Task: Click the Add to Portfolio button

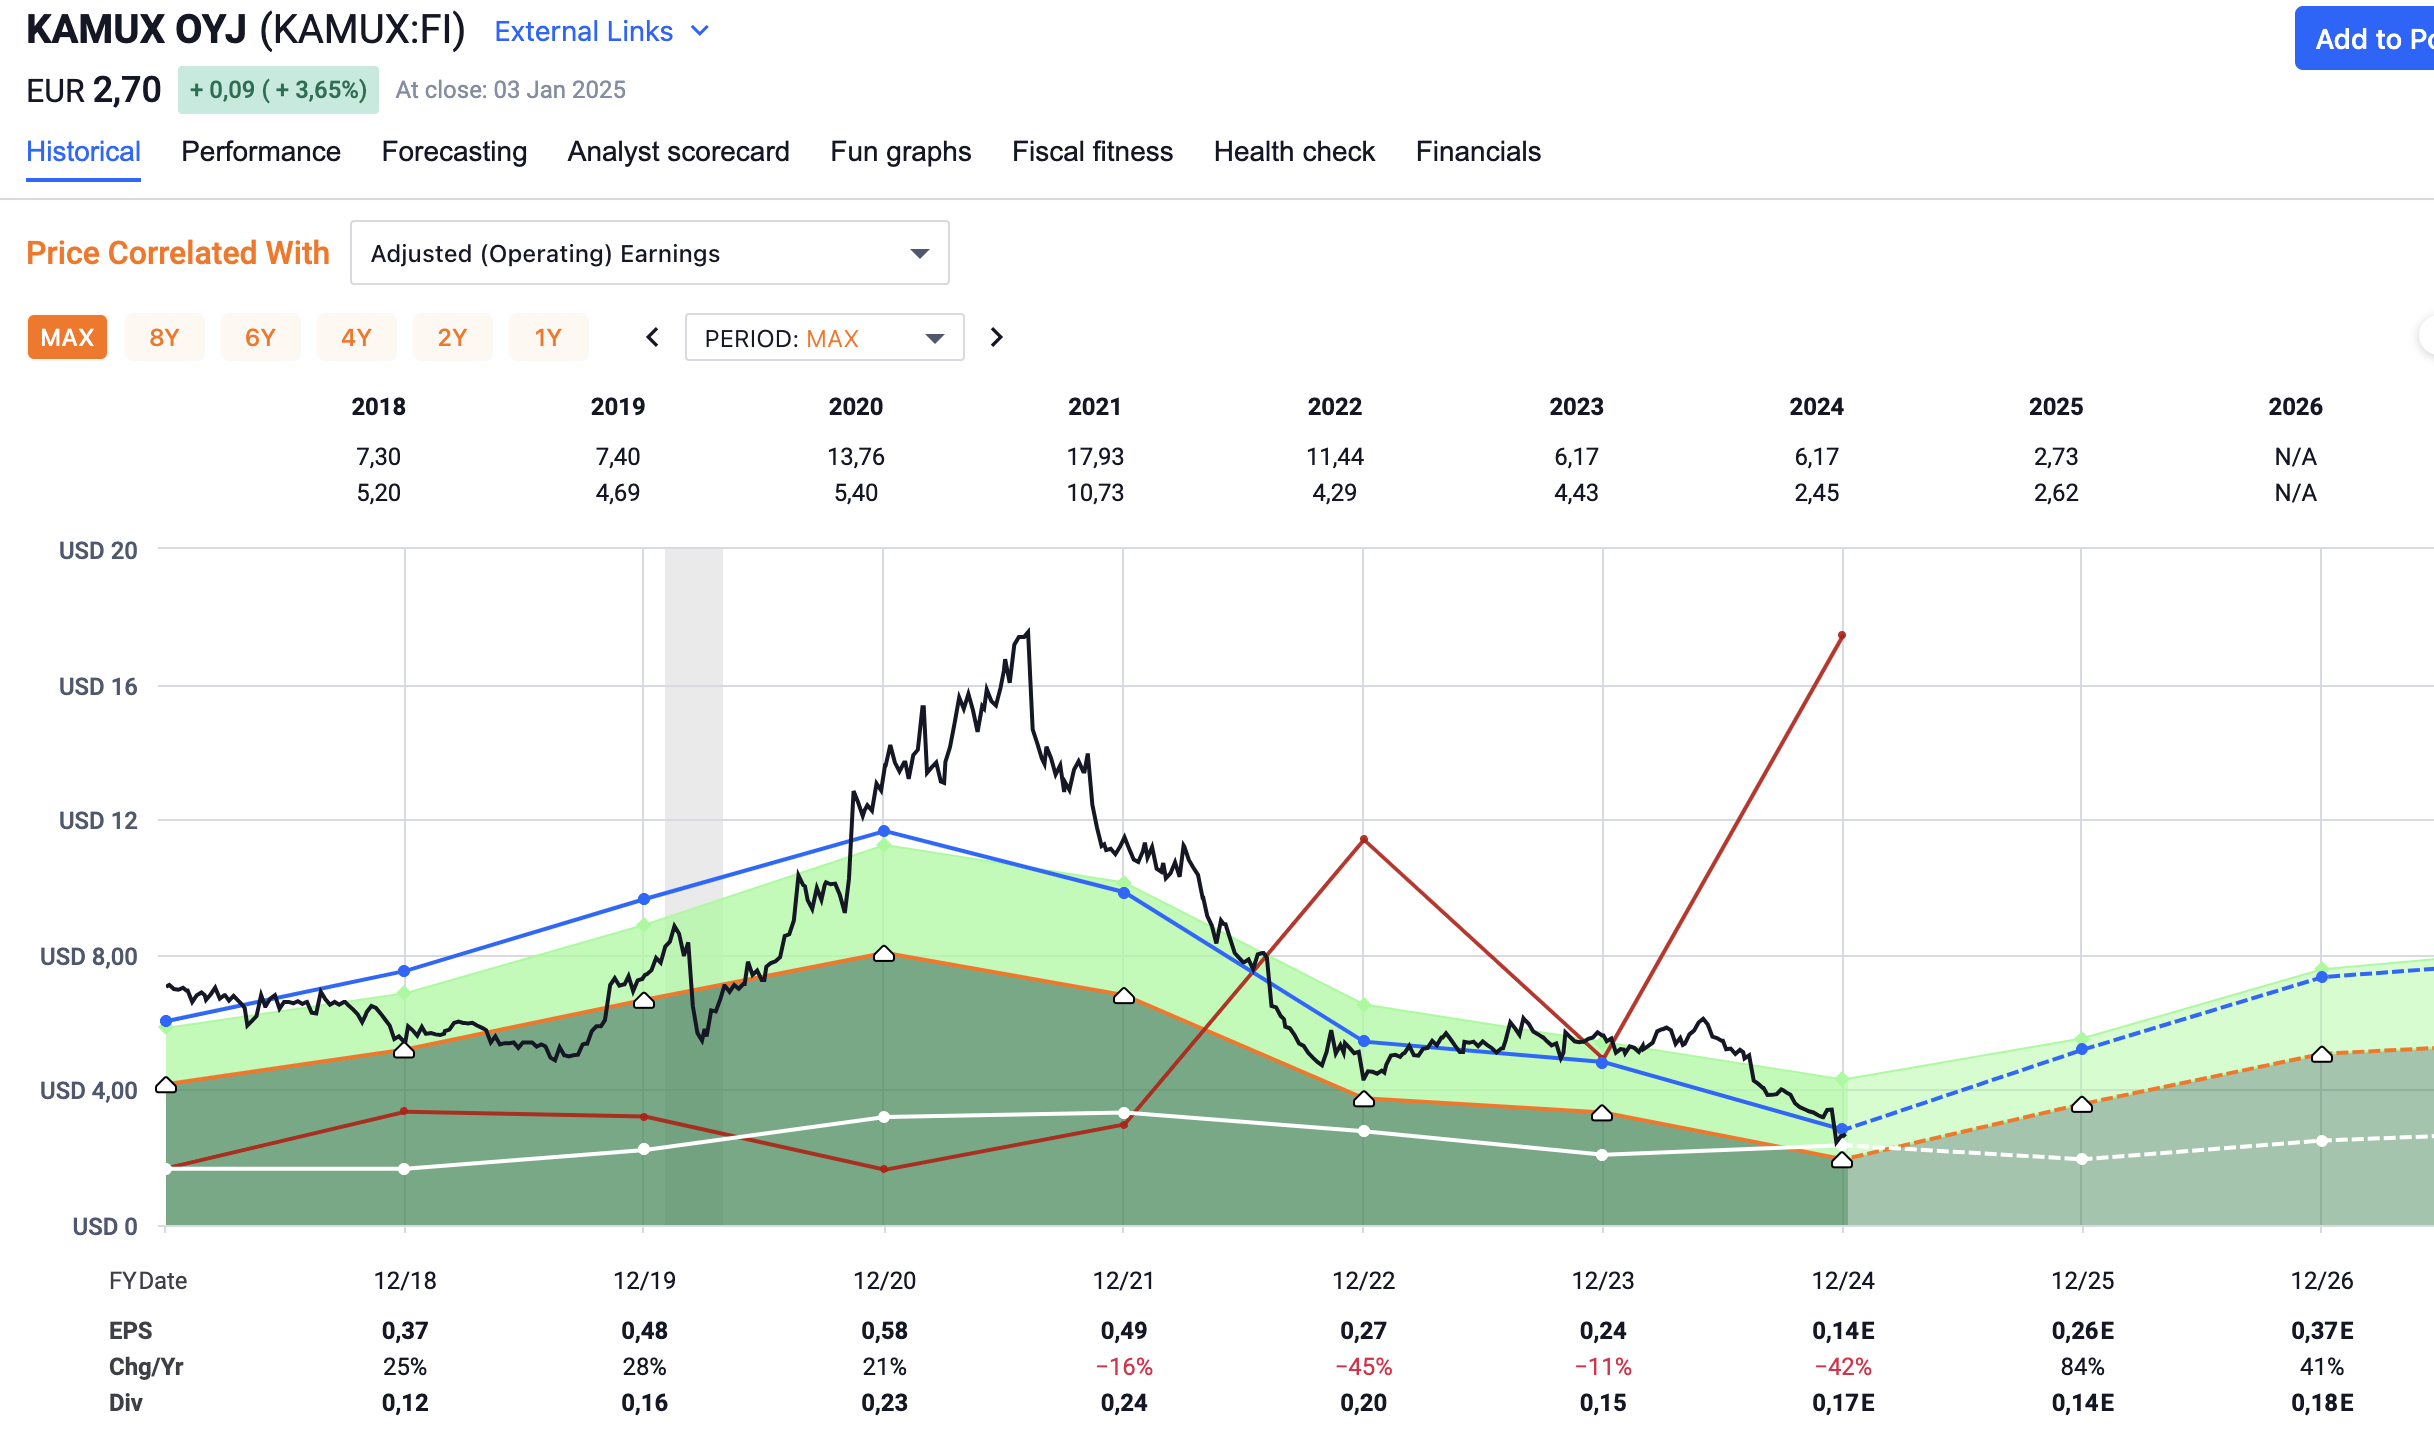Action: pyautogui.click(x=2366, y=39)
